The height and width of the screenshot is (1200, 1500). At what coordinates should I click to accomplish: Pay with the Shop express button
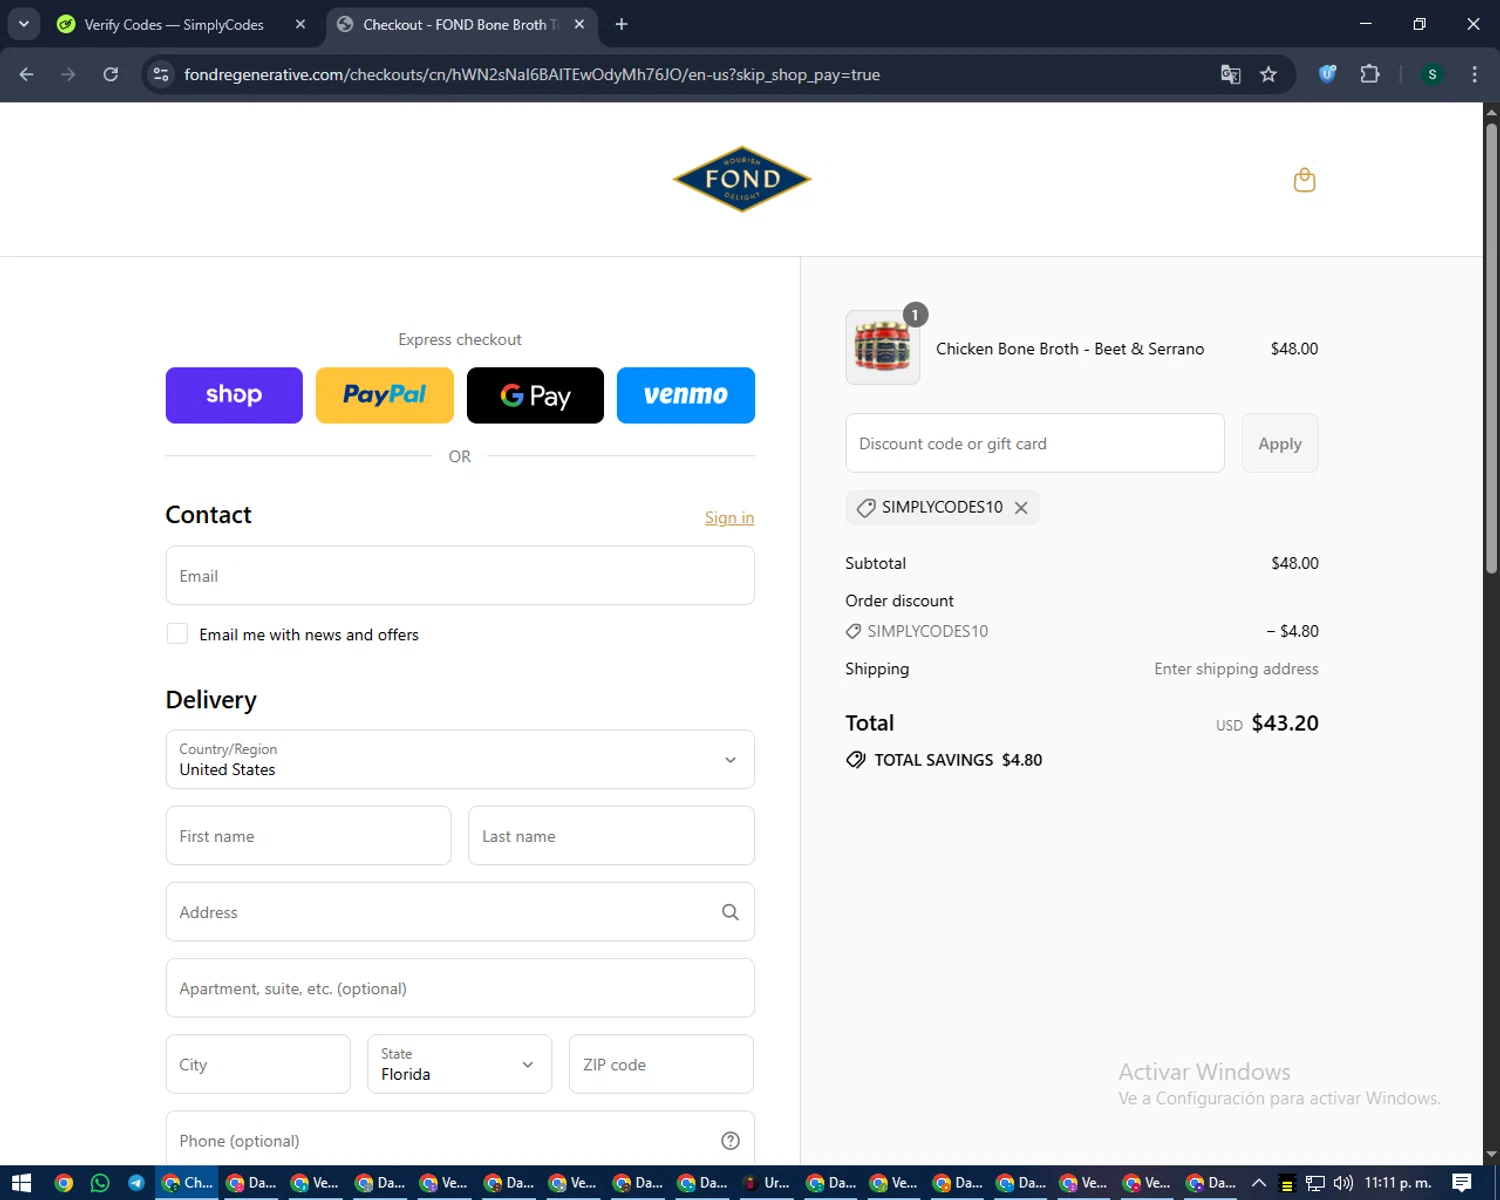pyautogui.click(x=234, y=395)
